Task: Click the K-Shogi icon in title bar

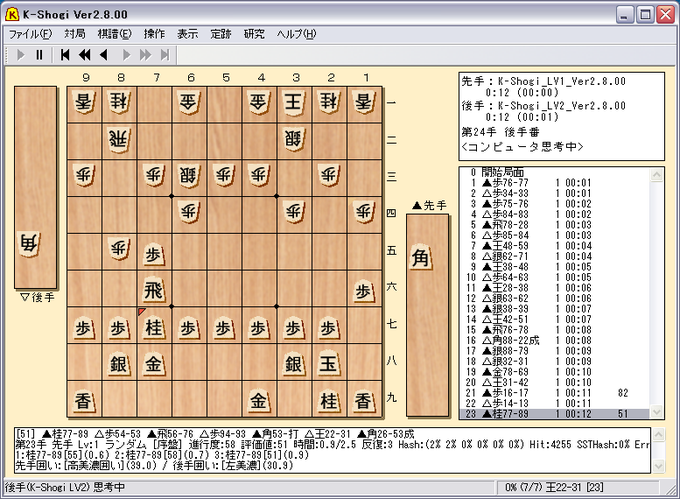Action: tap(12, 14)
